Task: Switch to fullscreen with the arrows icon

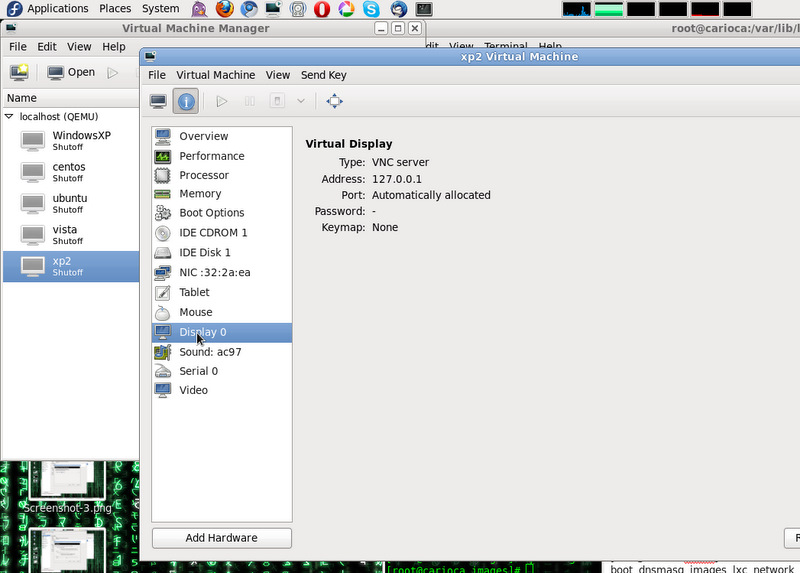Action: (x=335, y=101)
